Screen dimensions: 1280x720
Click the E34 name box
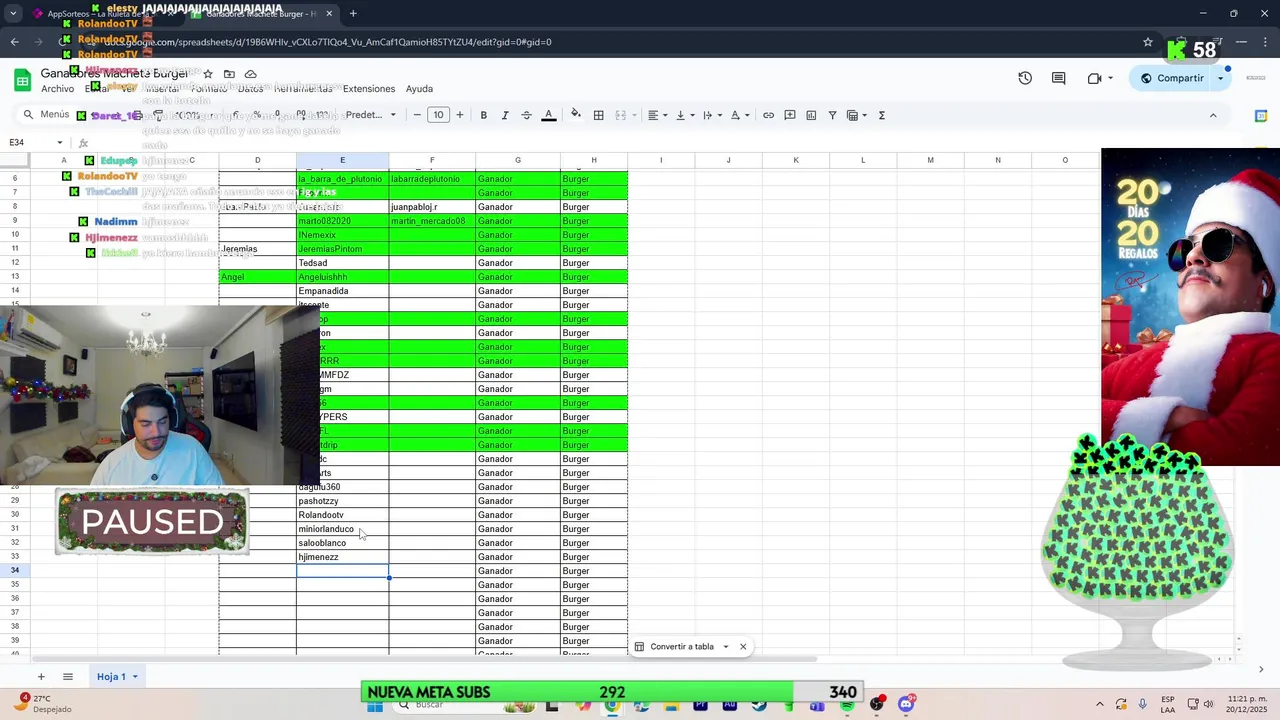(x=28, y=143)
